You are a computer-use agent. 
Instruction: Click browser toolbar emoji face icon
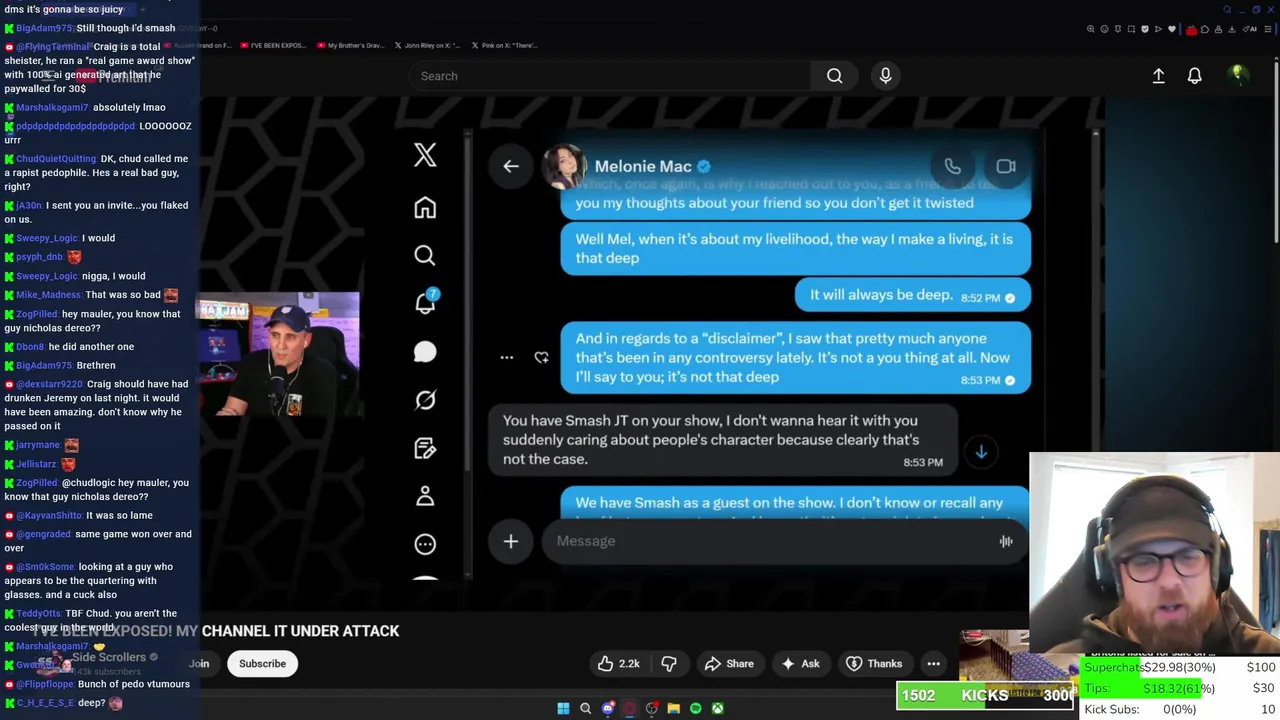[1105, 29]
